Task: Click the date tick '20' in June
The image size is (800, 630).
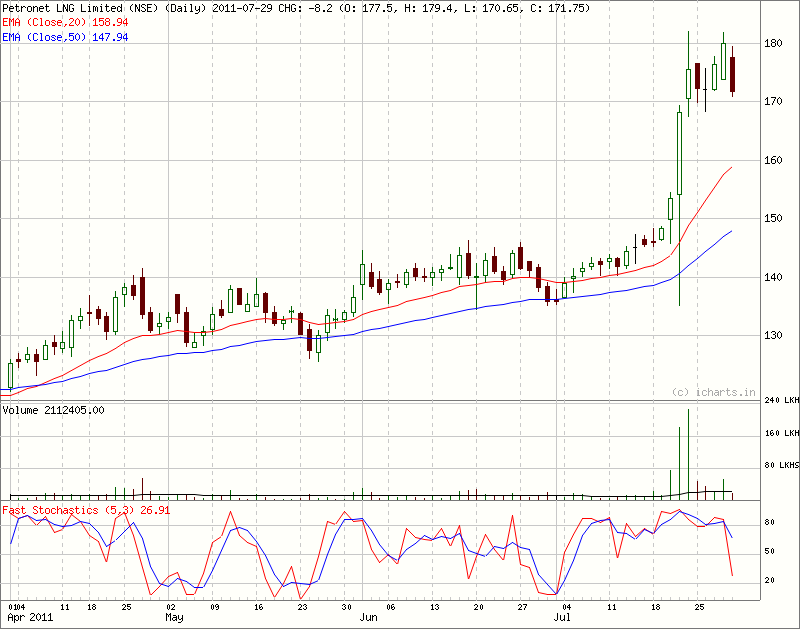Action: pyautogui.click(x=479, y=607)
